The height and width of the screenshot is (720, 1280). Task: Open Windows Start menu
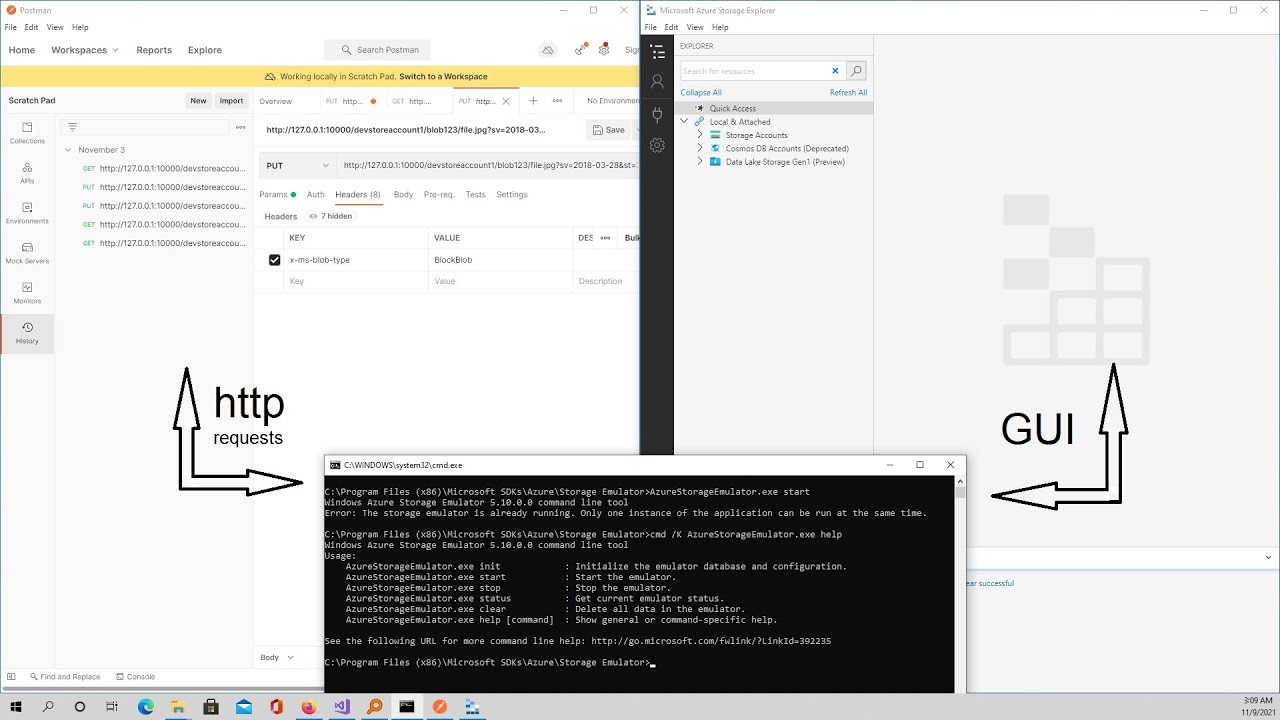[16, 707]
